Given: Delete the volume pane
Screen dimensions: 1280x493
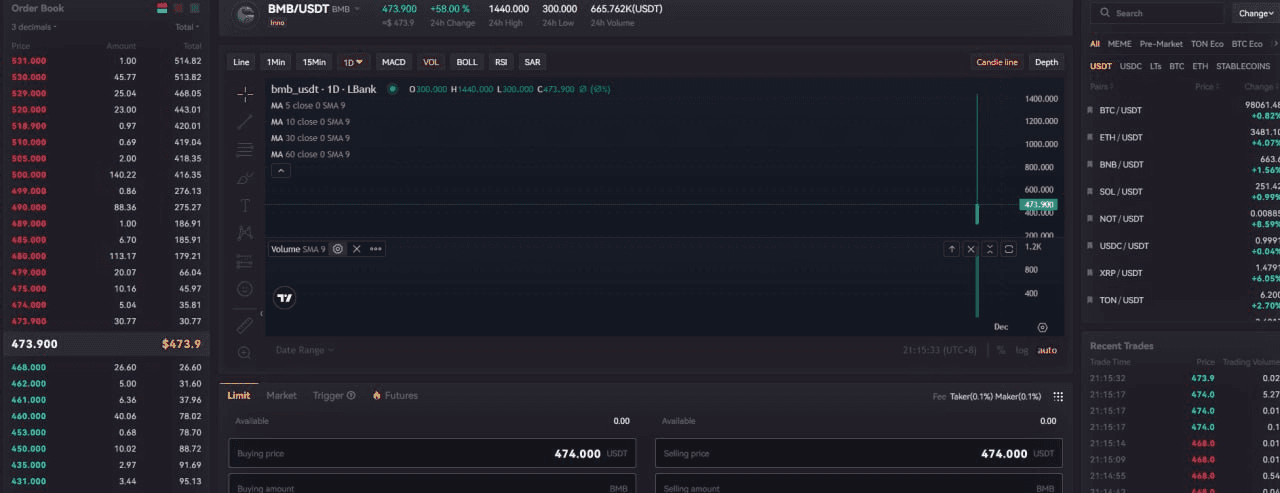Looking at the screenshot, I should tap(971, 249).
